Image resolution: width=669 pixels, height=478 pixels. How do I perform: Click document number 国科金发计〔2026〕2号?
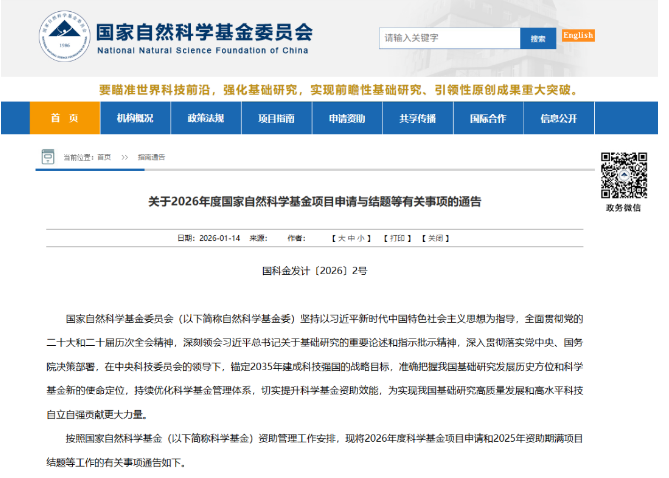(315, 271)
